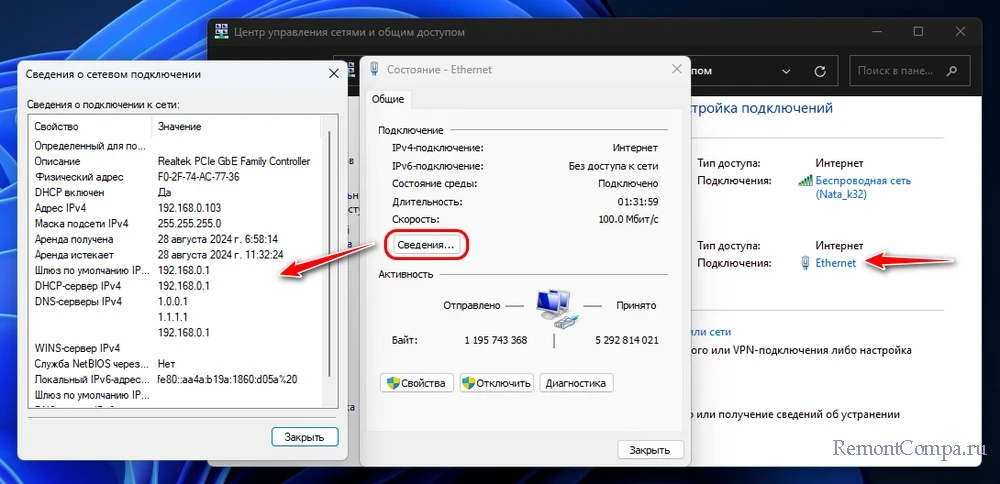Run Диагностика for Ethernet
This screenshot has width=1000, height=484.
pos(577,383)
